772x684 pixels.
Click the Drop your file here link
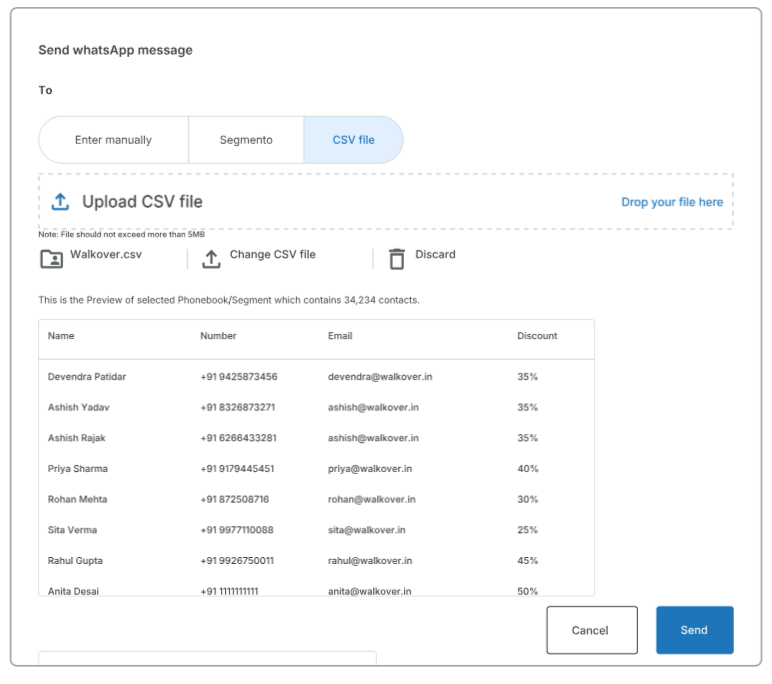[x=672, y=202]
